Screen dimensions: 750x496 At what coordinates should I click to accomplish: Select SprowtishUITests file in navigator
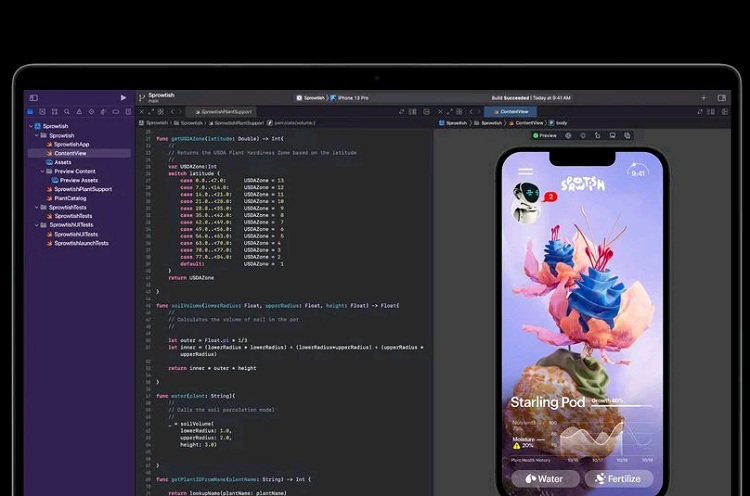click(x=72, y=234)
